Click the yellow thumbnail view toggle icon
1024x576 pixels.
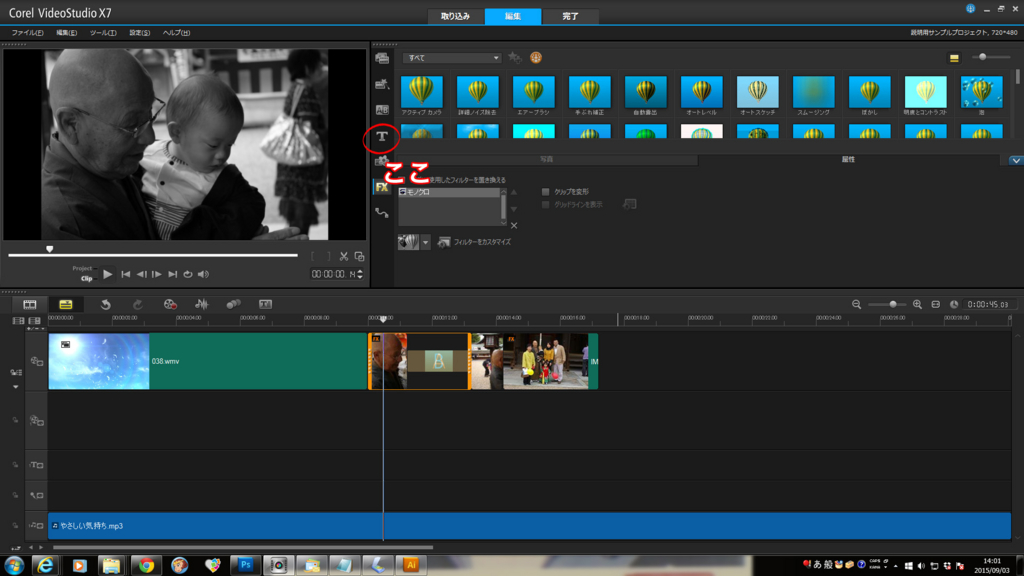click(x=954, y=58)
